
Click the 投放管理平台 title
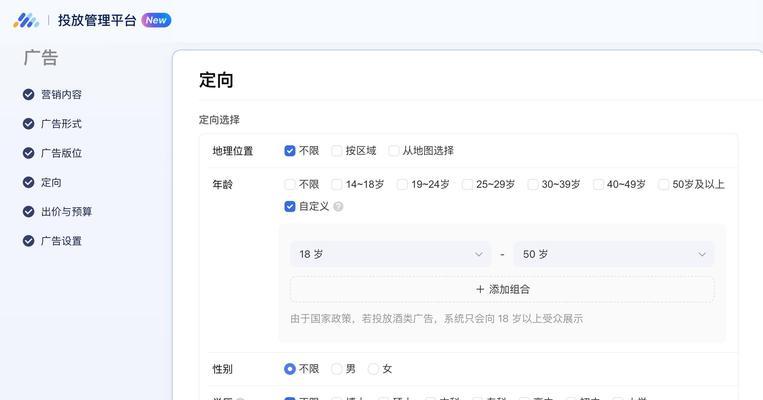coord(97,20)
